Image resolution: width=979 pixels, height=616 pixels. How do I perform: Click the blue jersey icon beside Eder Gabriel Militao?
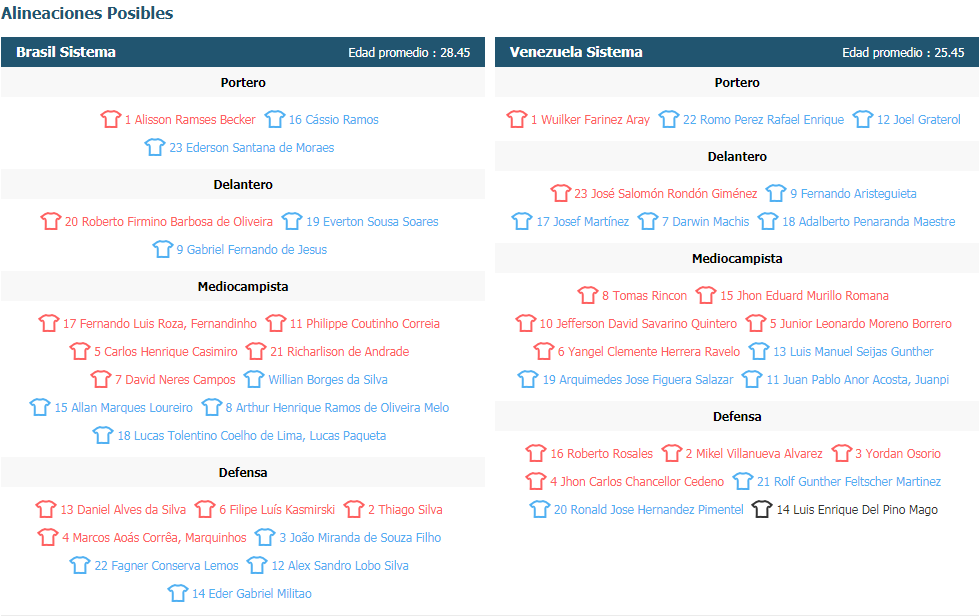178,593
